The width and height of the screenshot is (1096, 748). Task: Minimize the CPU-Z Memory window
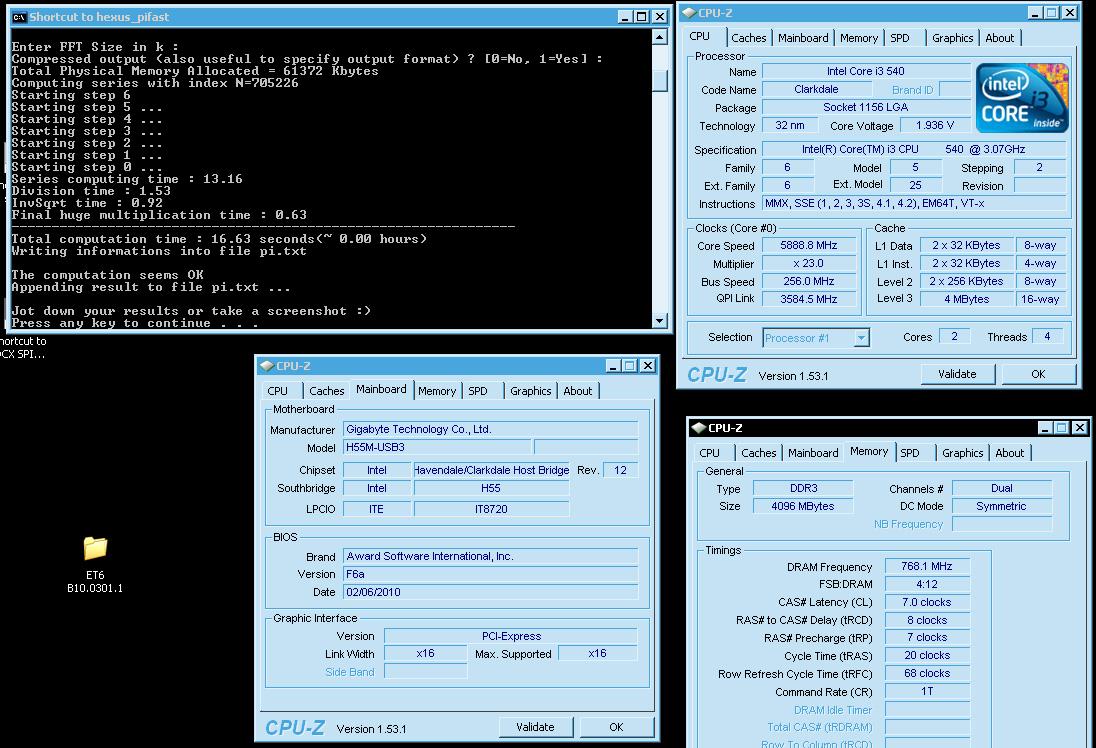(1045, 428)
